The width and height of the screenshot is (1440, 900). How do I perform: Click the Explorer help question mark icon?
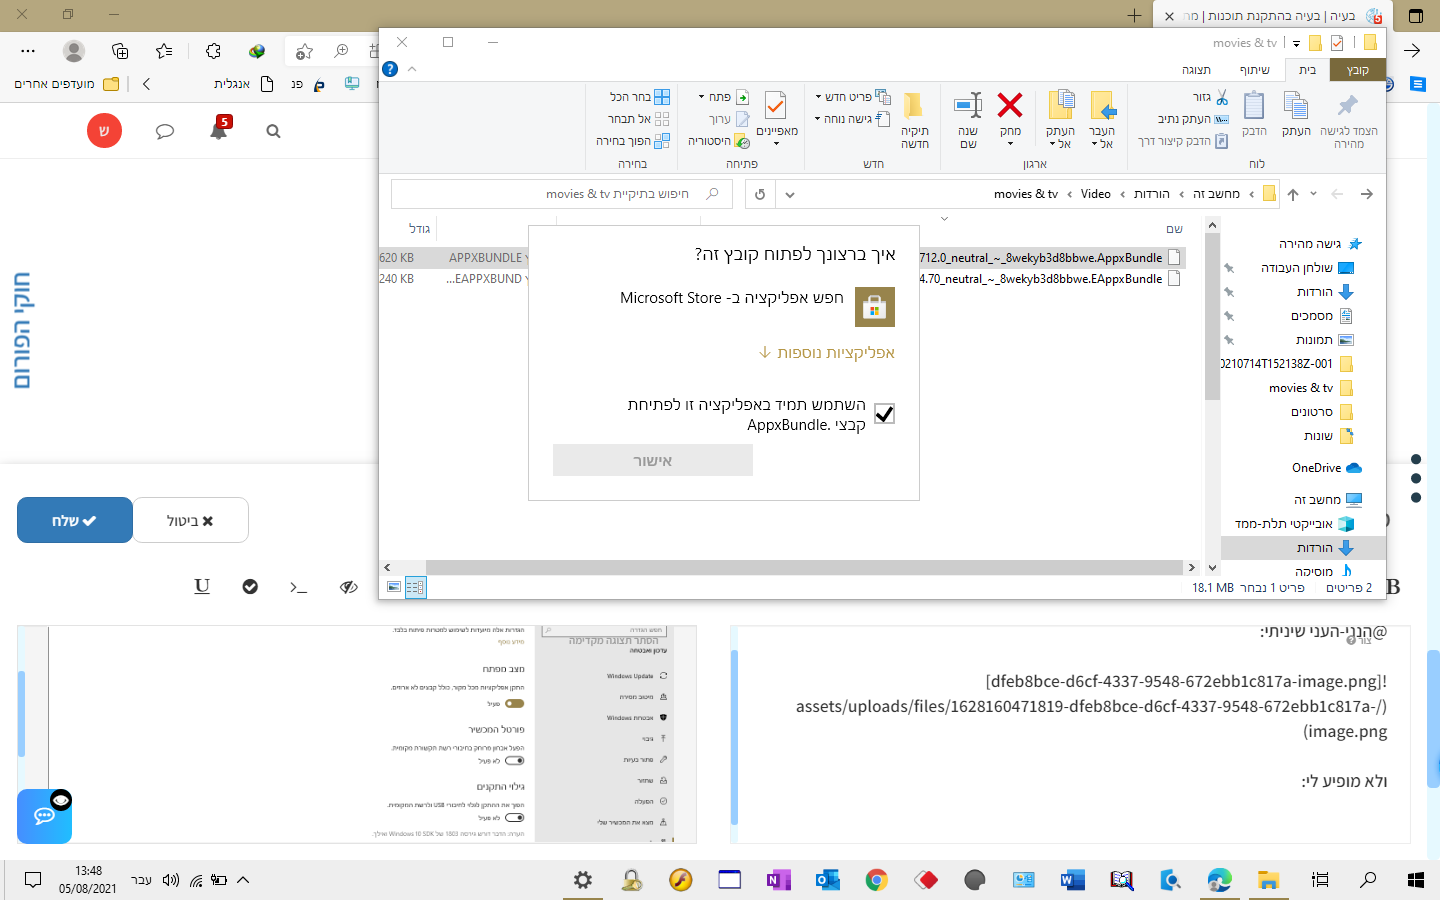(x=391, y=69)
